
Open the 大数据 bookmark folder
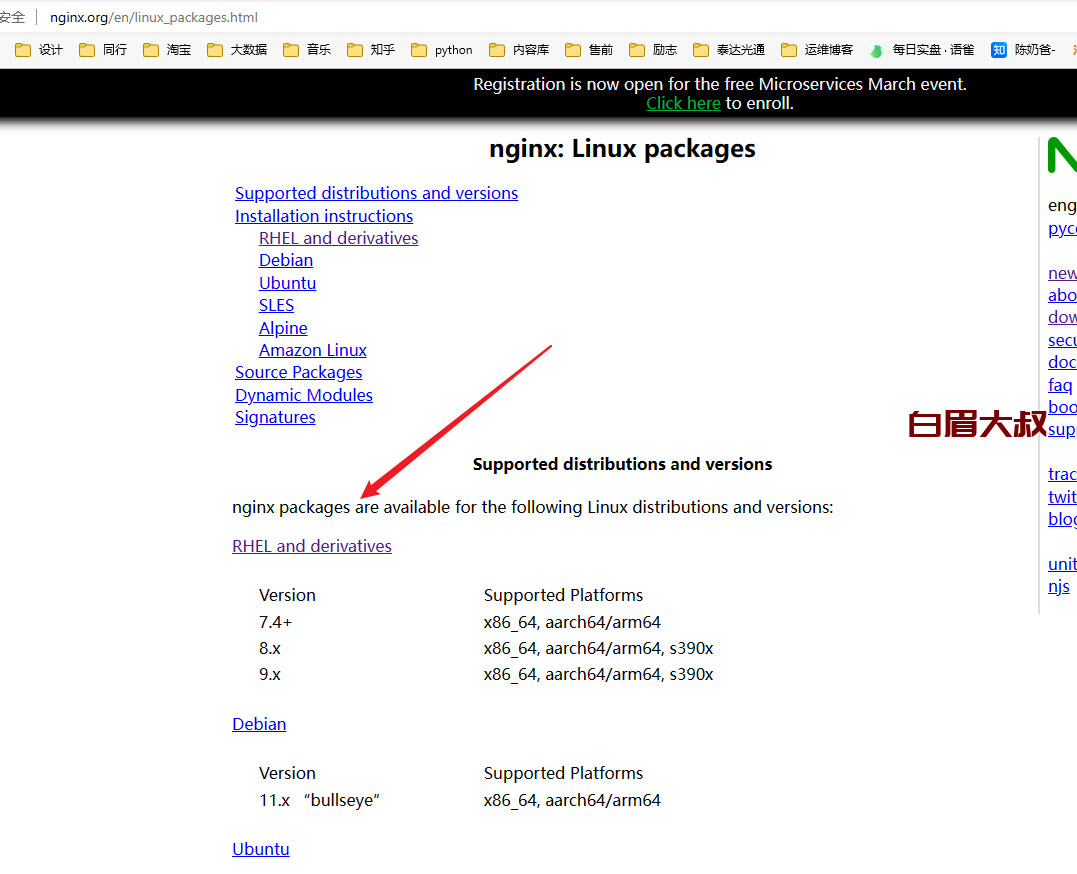tap(237, 49)
